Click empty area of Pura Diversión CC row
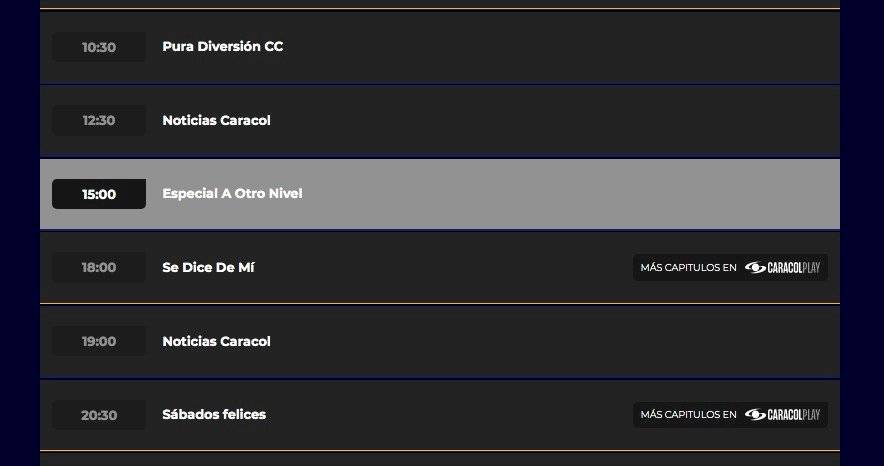 pos(564,47)
